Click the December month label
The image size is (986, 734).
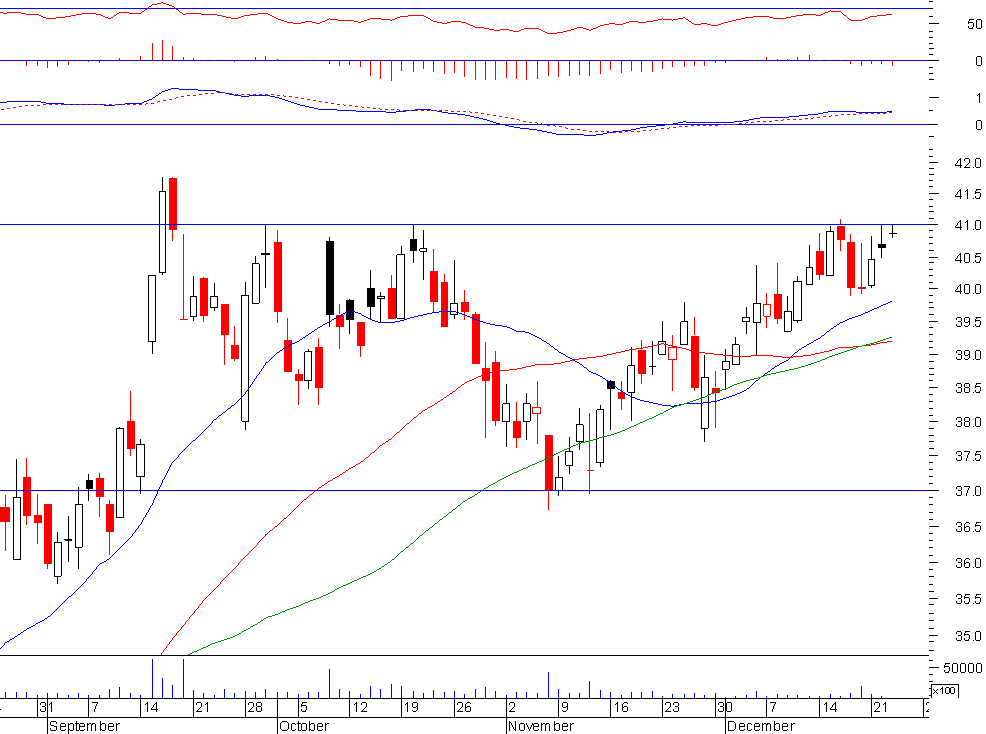pyautogui.click(x=761, y=726)
